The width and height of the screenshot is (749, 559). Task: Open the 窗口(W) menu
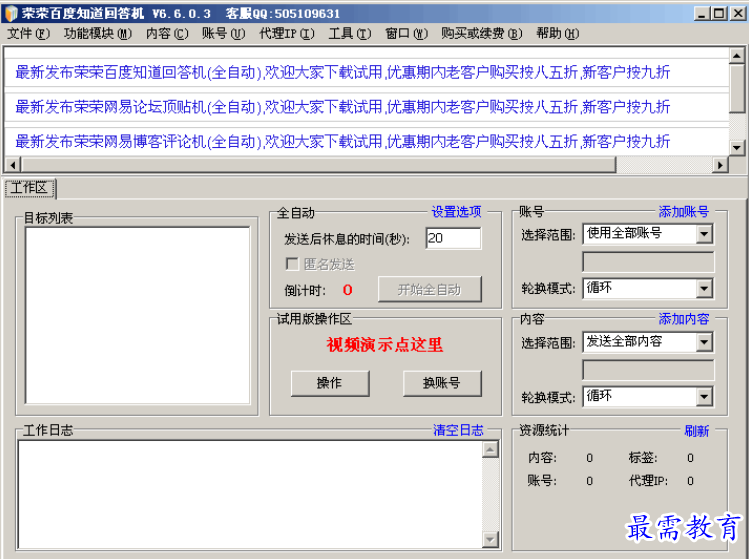[x=407, y=33]
